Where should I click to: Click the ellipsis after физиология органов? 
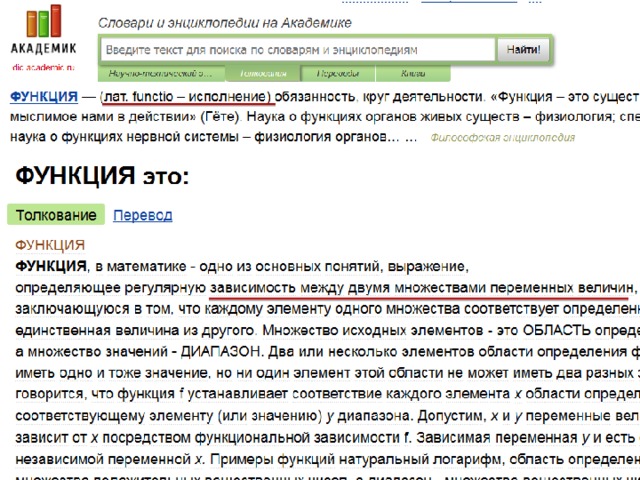(411, 138)
